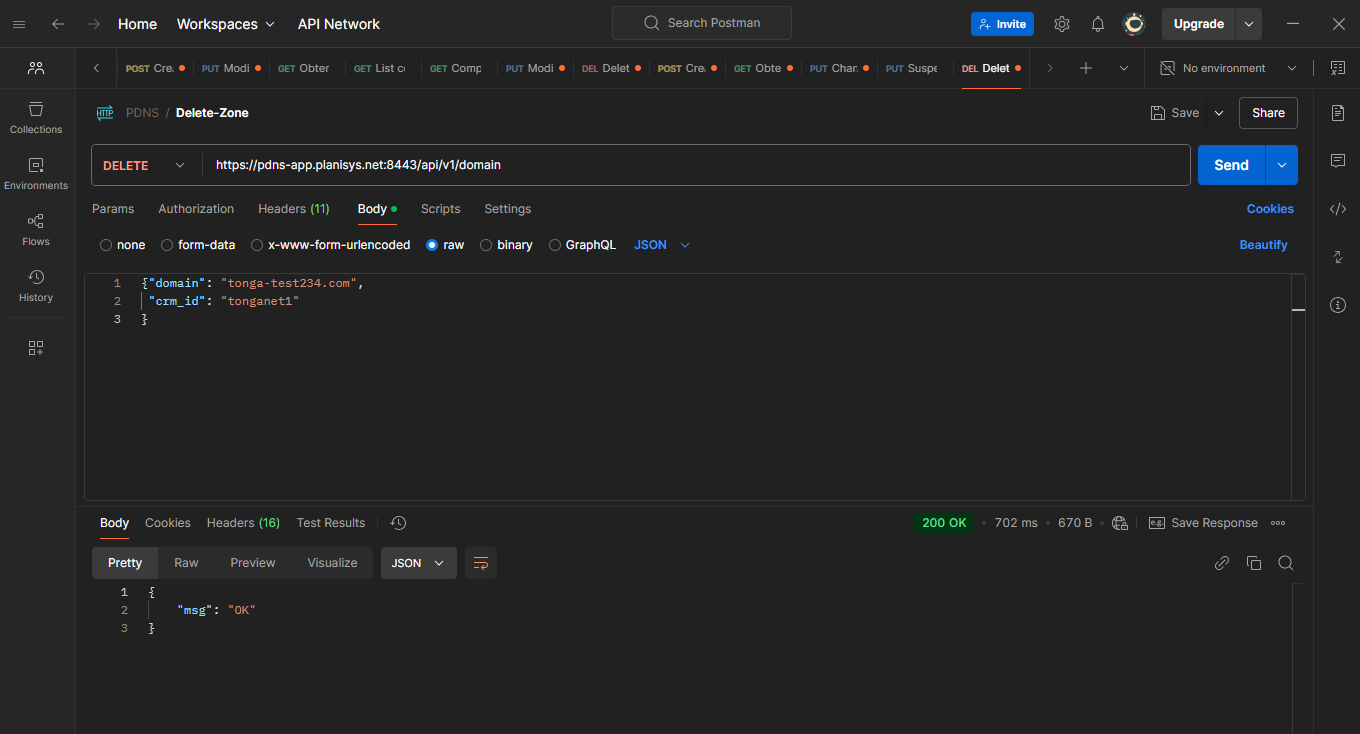Screen dimensions: 1360x734
Task: Open the settings gear in header
Action: [x=1062, y=24]
